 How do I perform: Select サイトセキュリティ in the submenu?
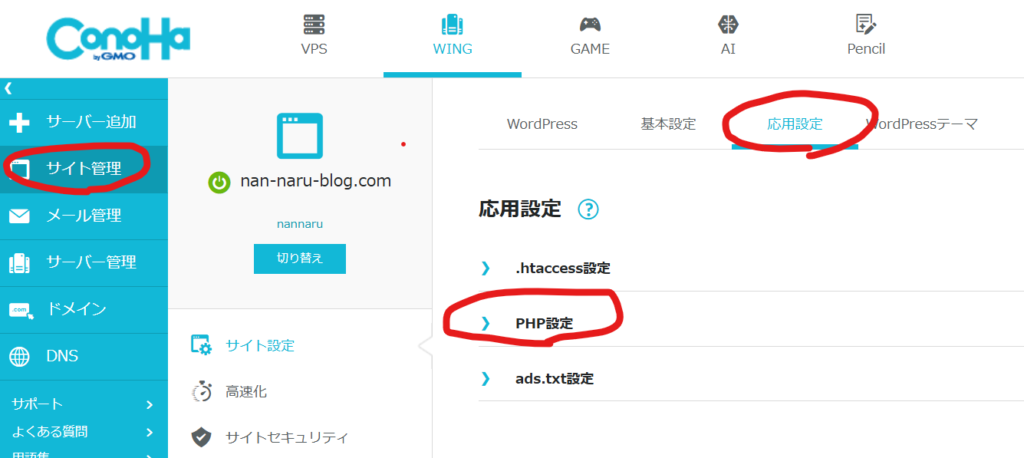(x=287, y=437)
